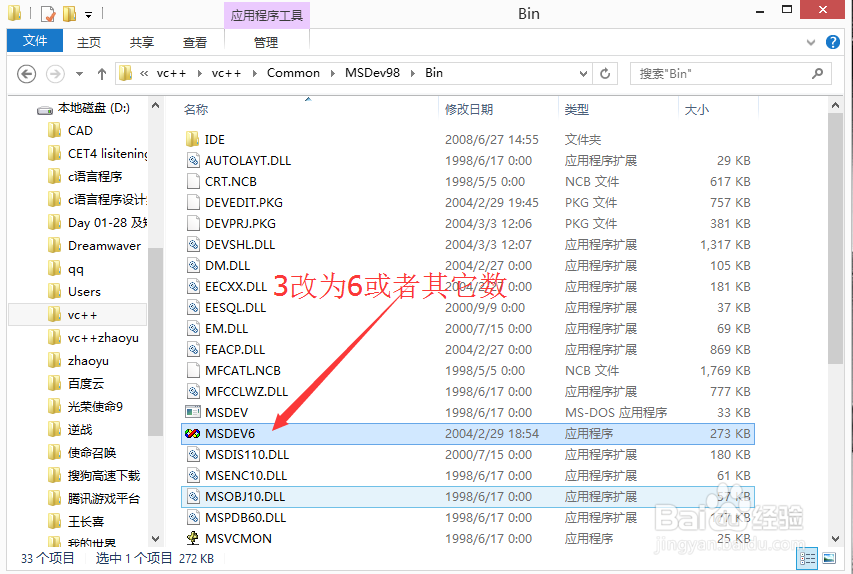Select the AUTOLAYT.DLL file icon
Image resolution: width=853 pixels, height=574 pixels.
pos(193,161)
